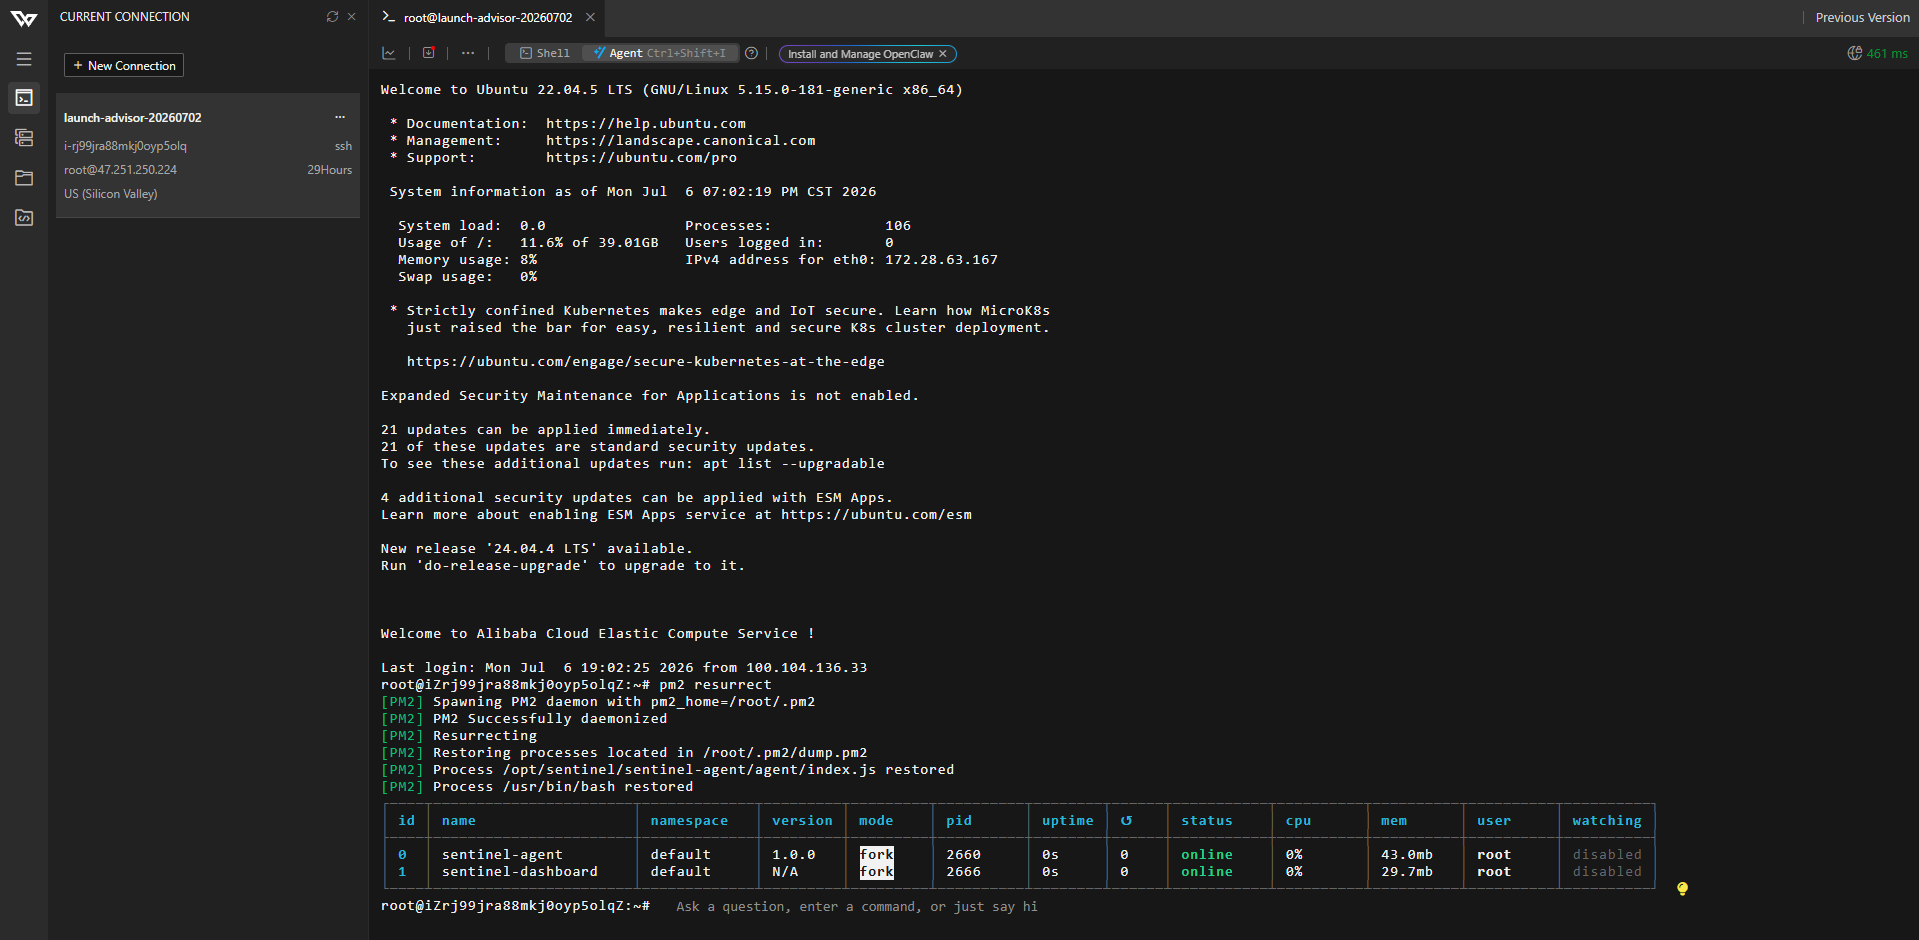
Task: Click the secure-kubernetes-at-the-edge URL
Action: click(x=645, y=362)
